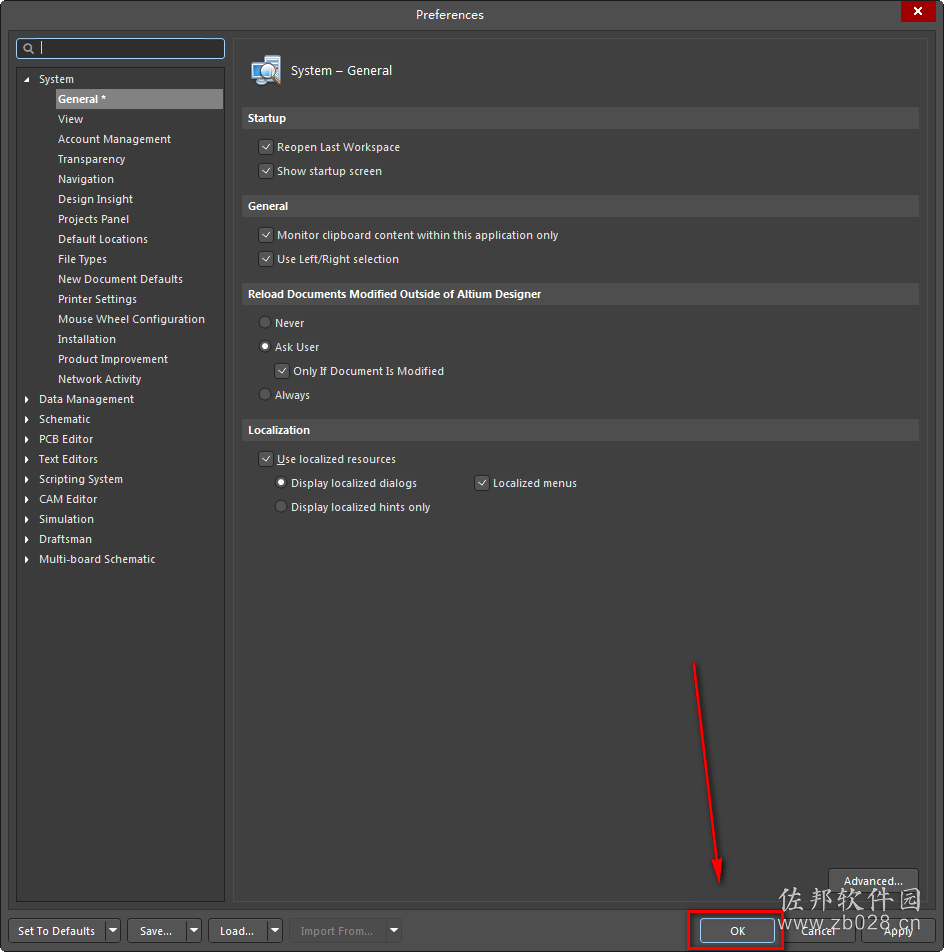Open Set To Defaults dropdown arrow
944x952 pixels.
tap(113, 930)
